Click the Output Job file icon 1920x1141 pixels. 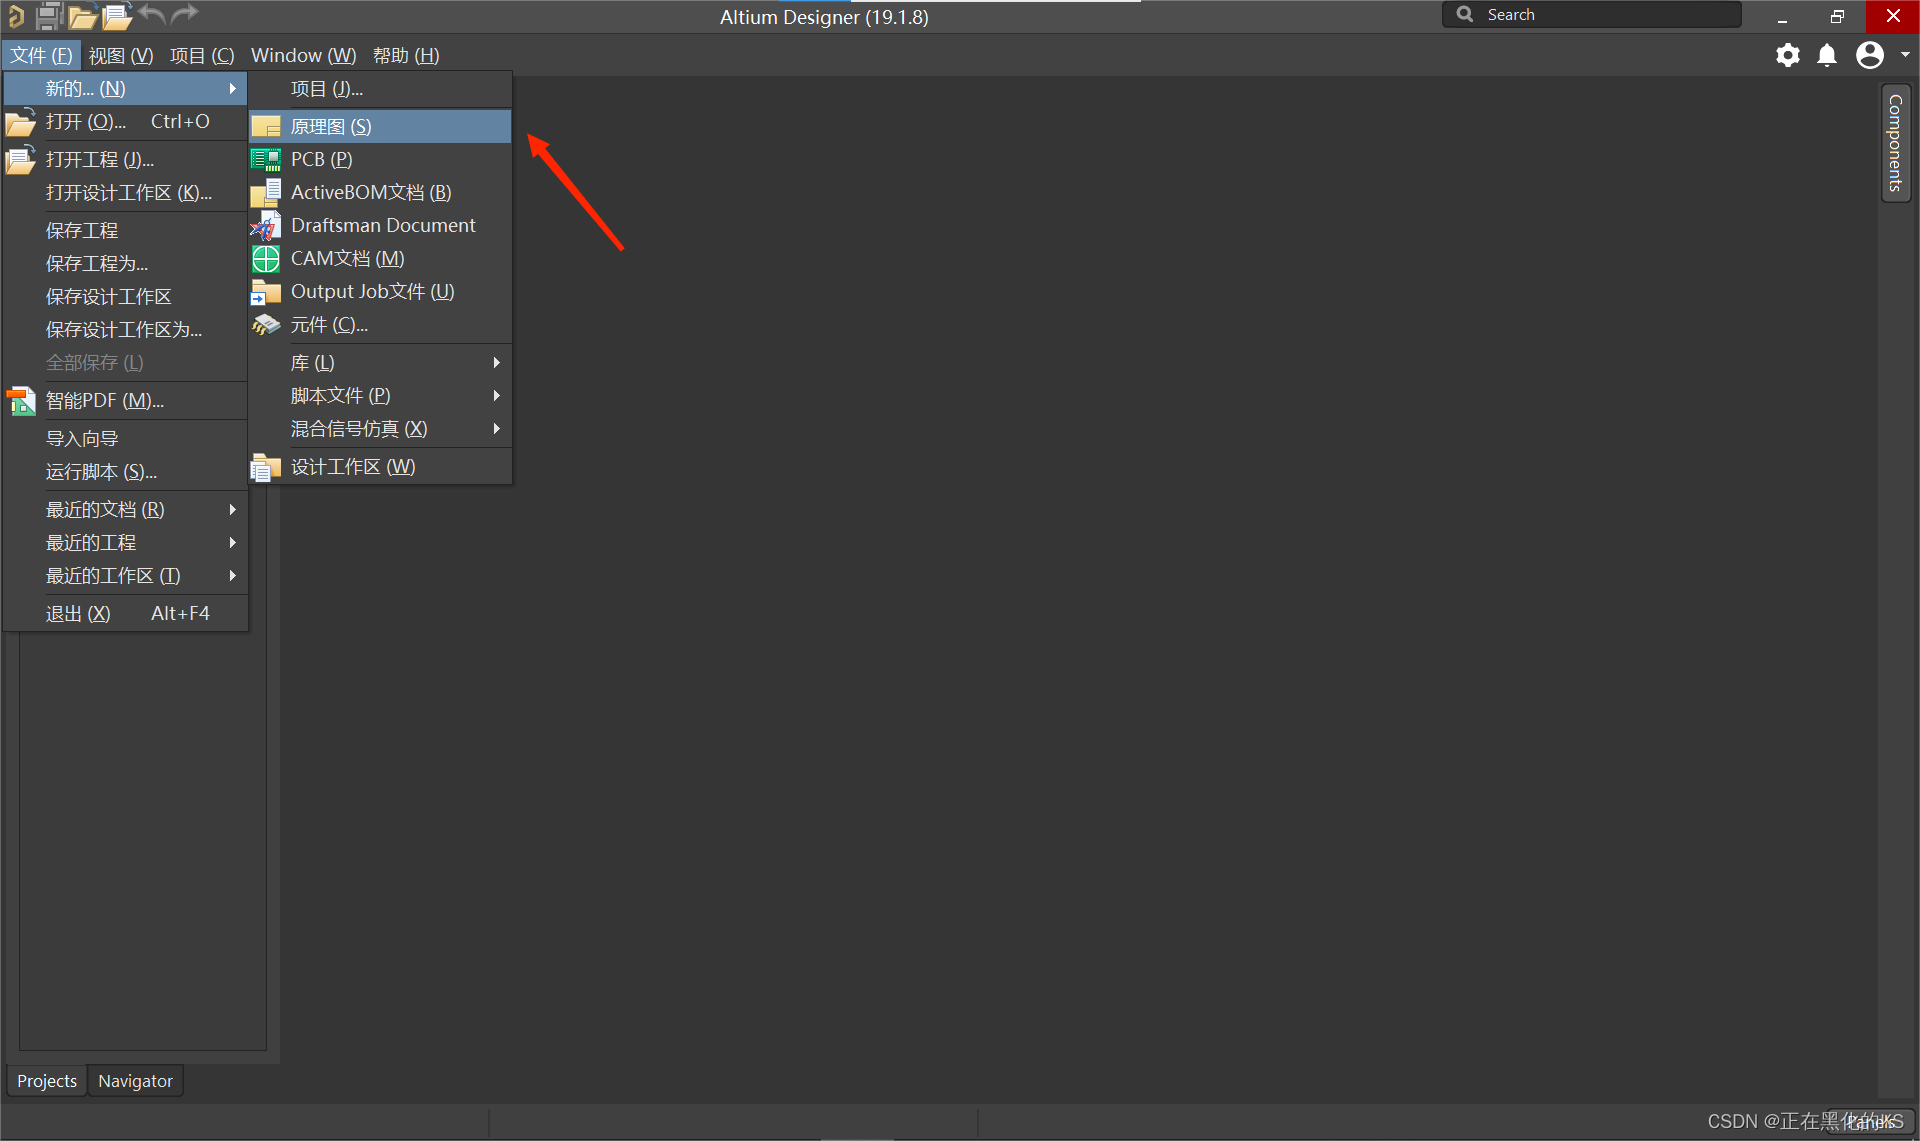point(266,292)
